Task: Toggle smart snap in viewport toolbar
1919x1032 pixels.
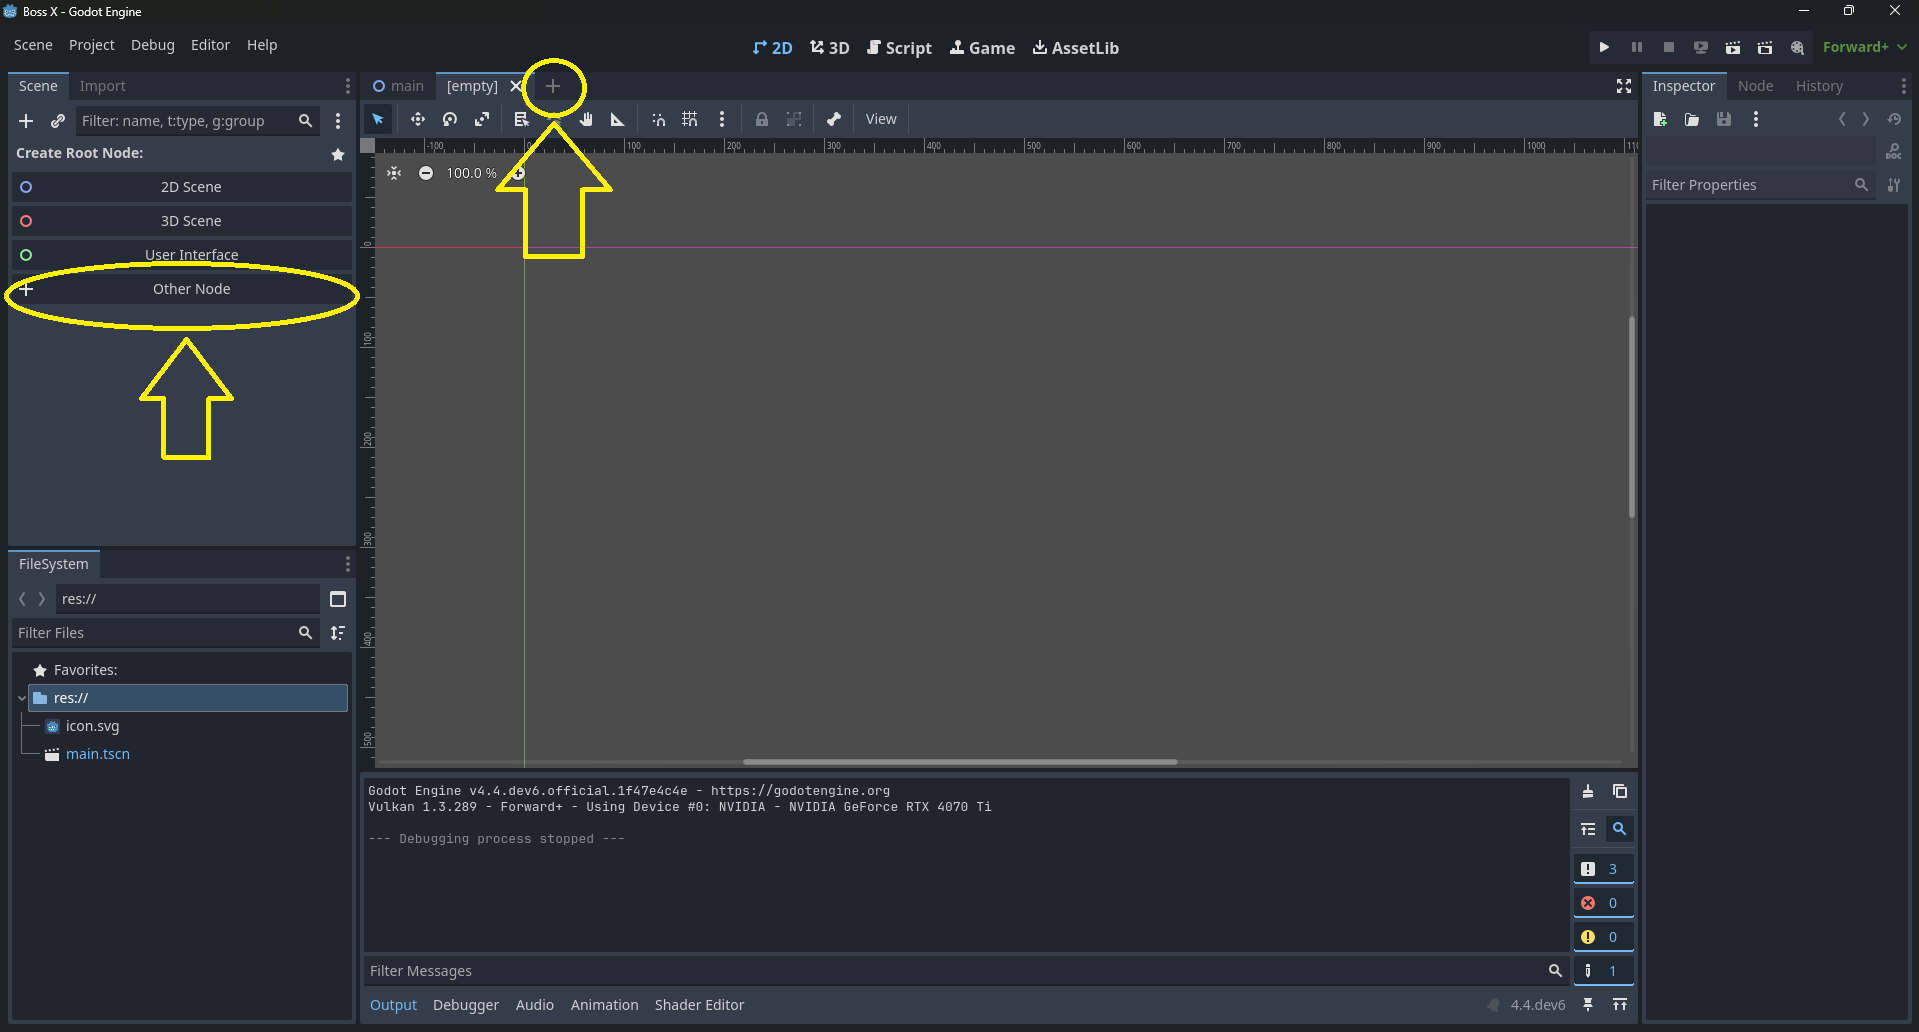Action: click(x=658, y=119)
